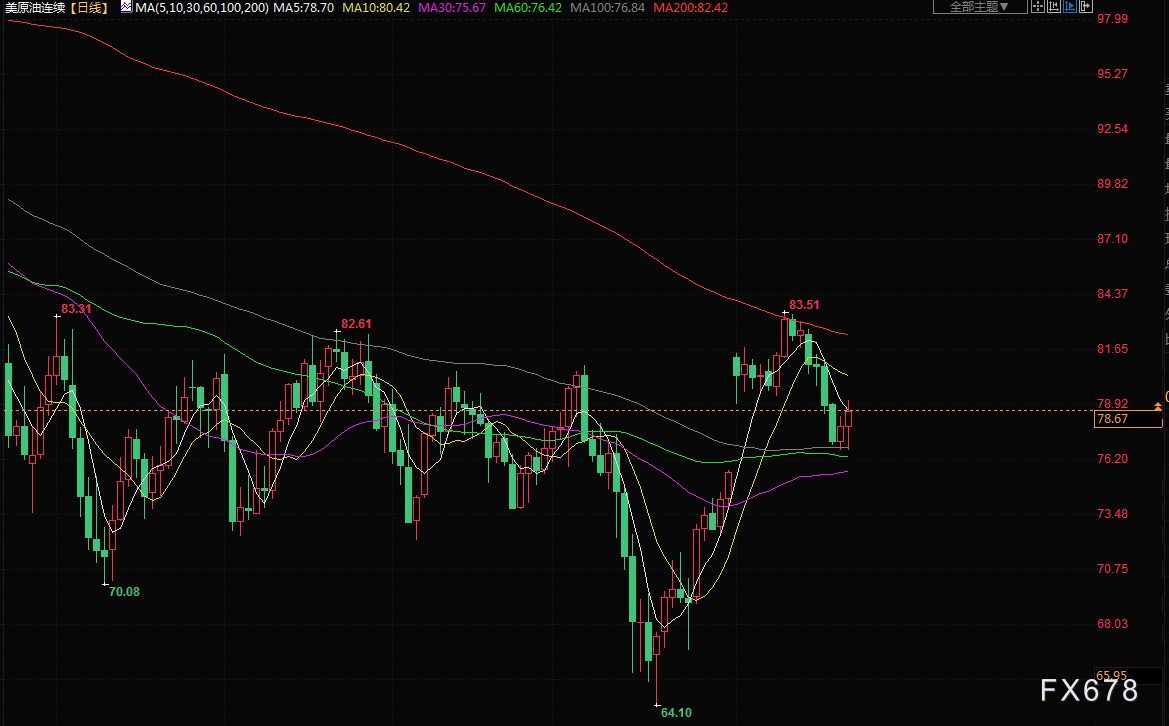This screenshot has height=726, width=1169.
Task: Open MA(5,10,30,60,100,200) parameter label
Action: tap(202, 7)
